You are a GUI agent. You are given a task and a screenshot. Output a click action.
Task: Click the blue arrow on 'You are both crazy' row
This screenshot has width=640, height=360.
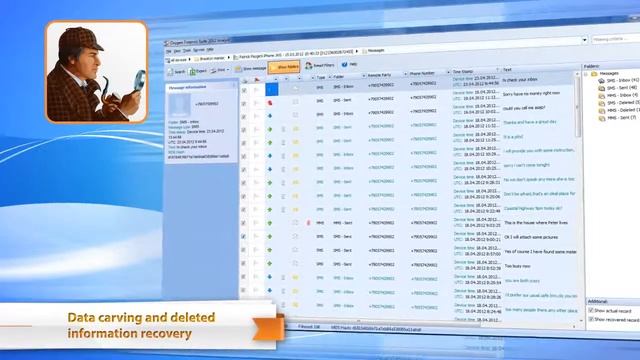click(x=270, y=277)
